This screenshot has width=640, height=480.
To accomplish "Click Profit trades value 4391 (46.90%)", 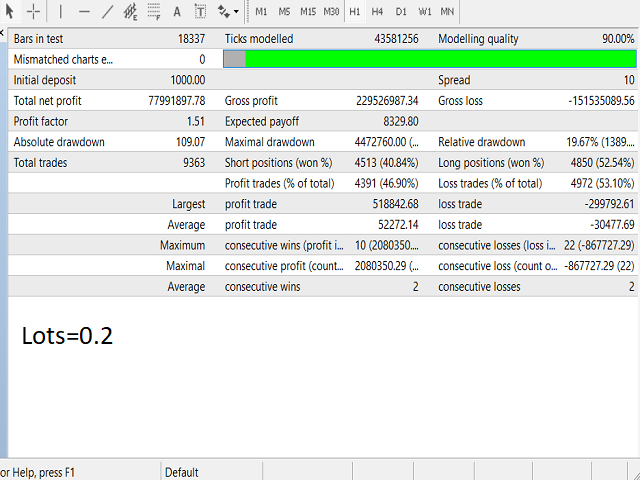I will point(386,183).
